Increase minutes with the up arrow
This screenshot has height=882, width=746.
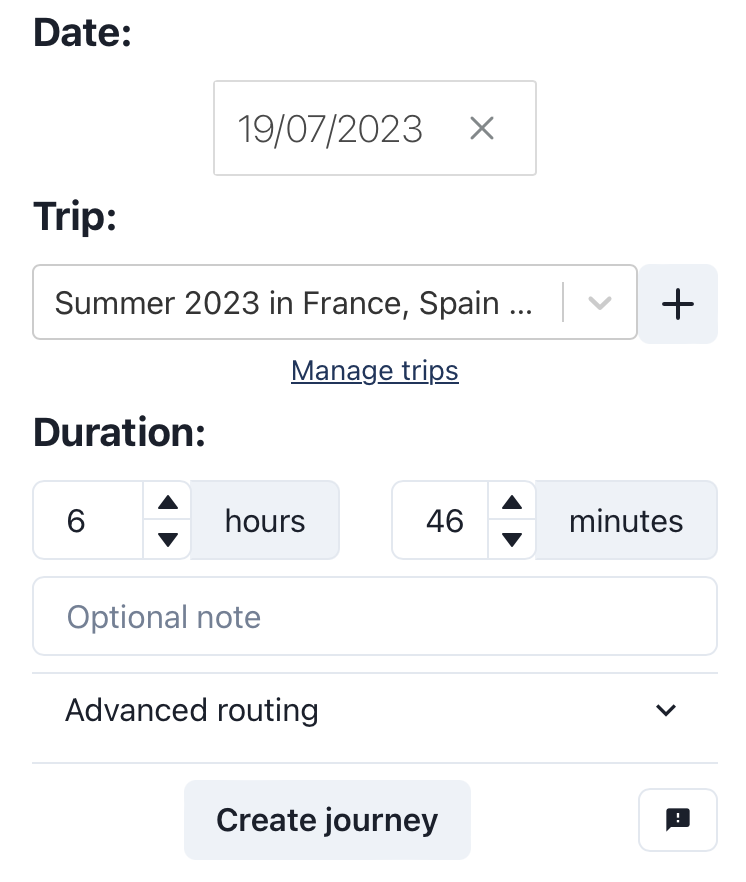[512, 503]
